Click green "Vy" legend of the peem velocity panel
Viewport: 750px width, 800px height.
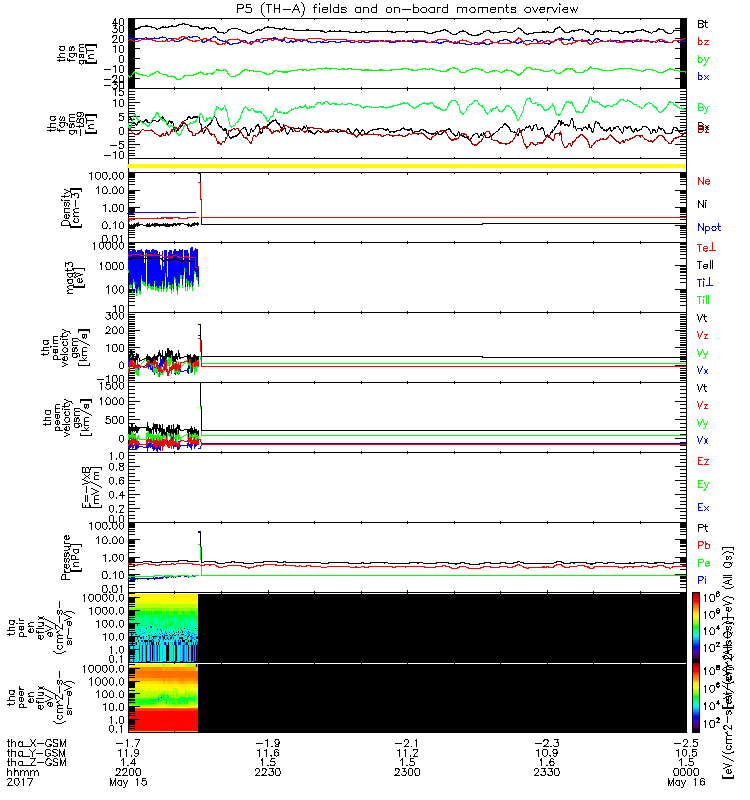point(703,423)
